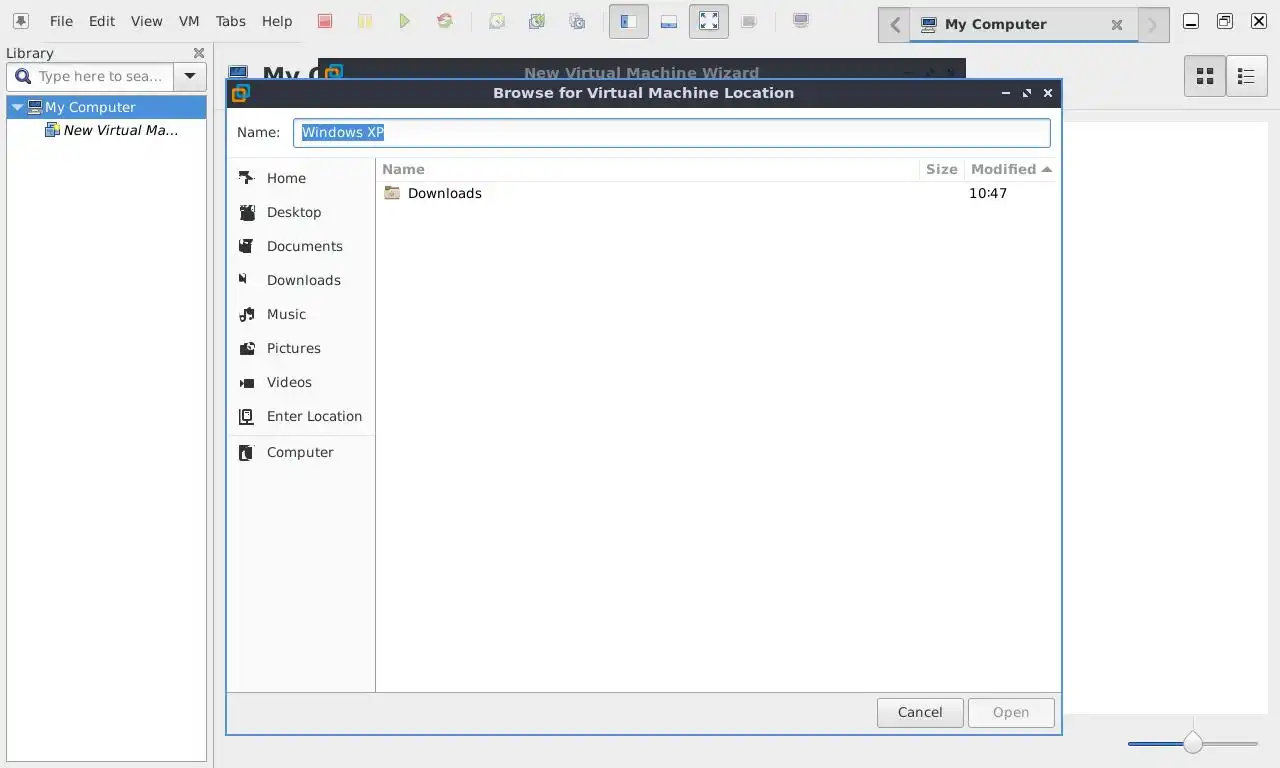Open the VM menu
The width and height of the screenshot is (1280, 768).
pyautogui.click(x=189, y=21)
